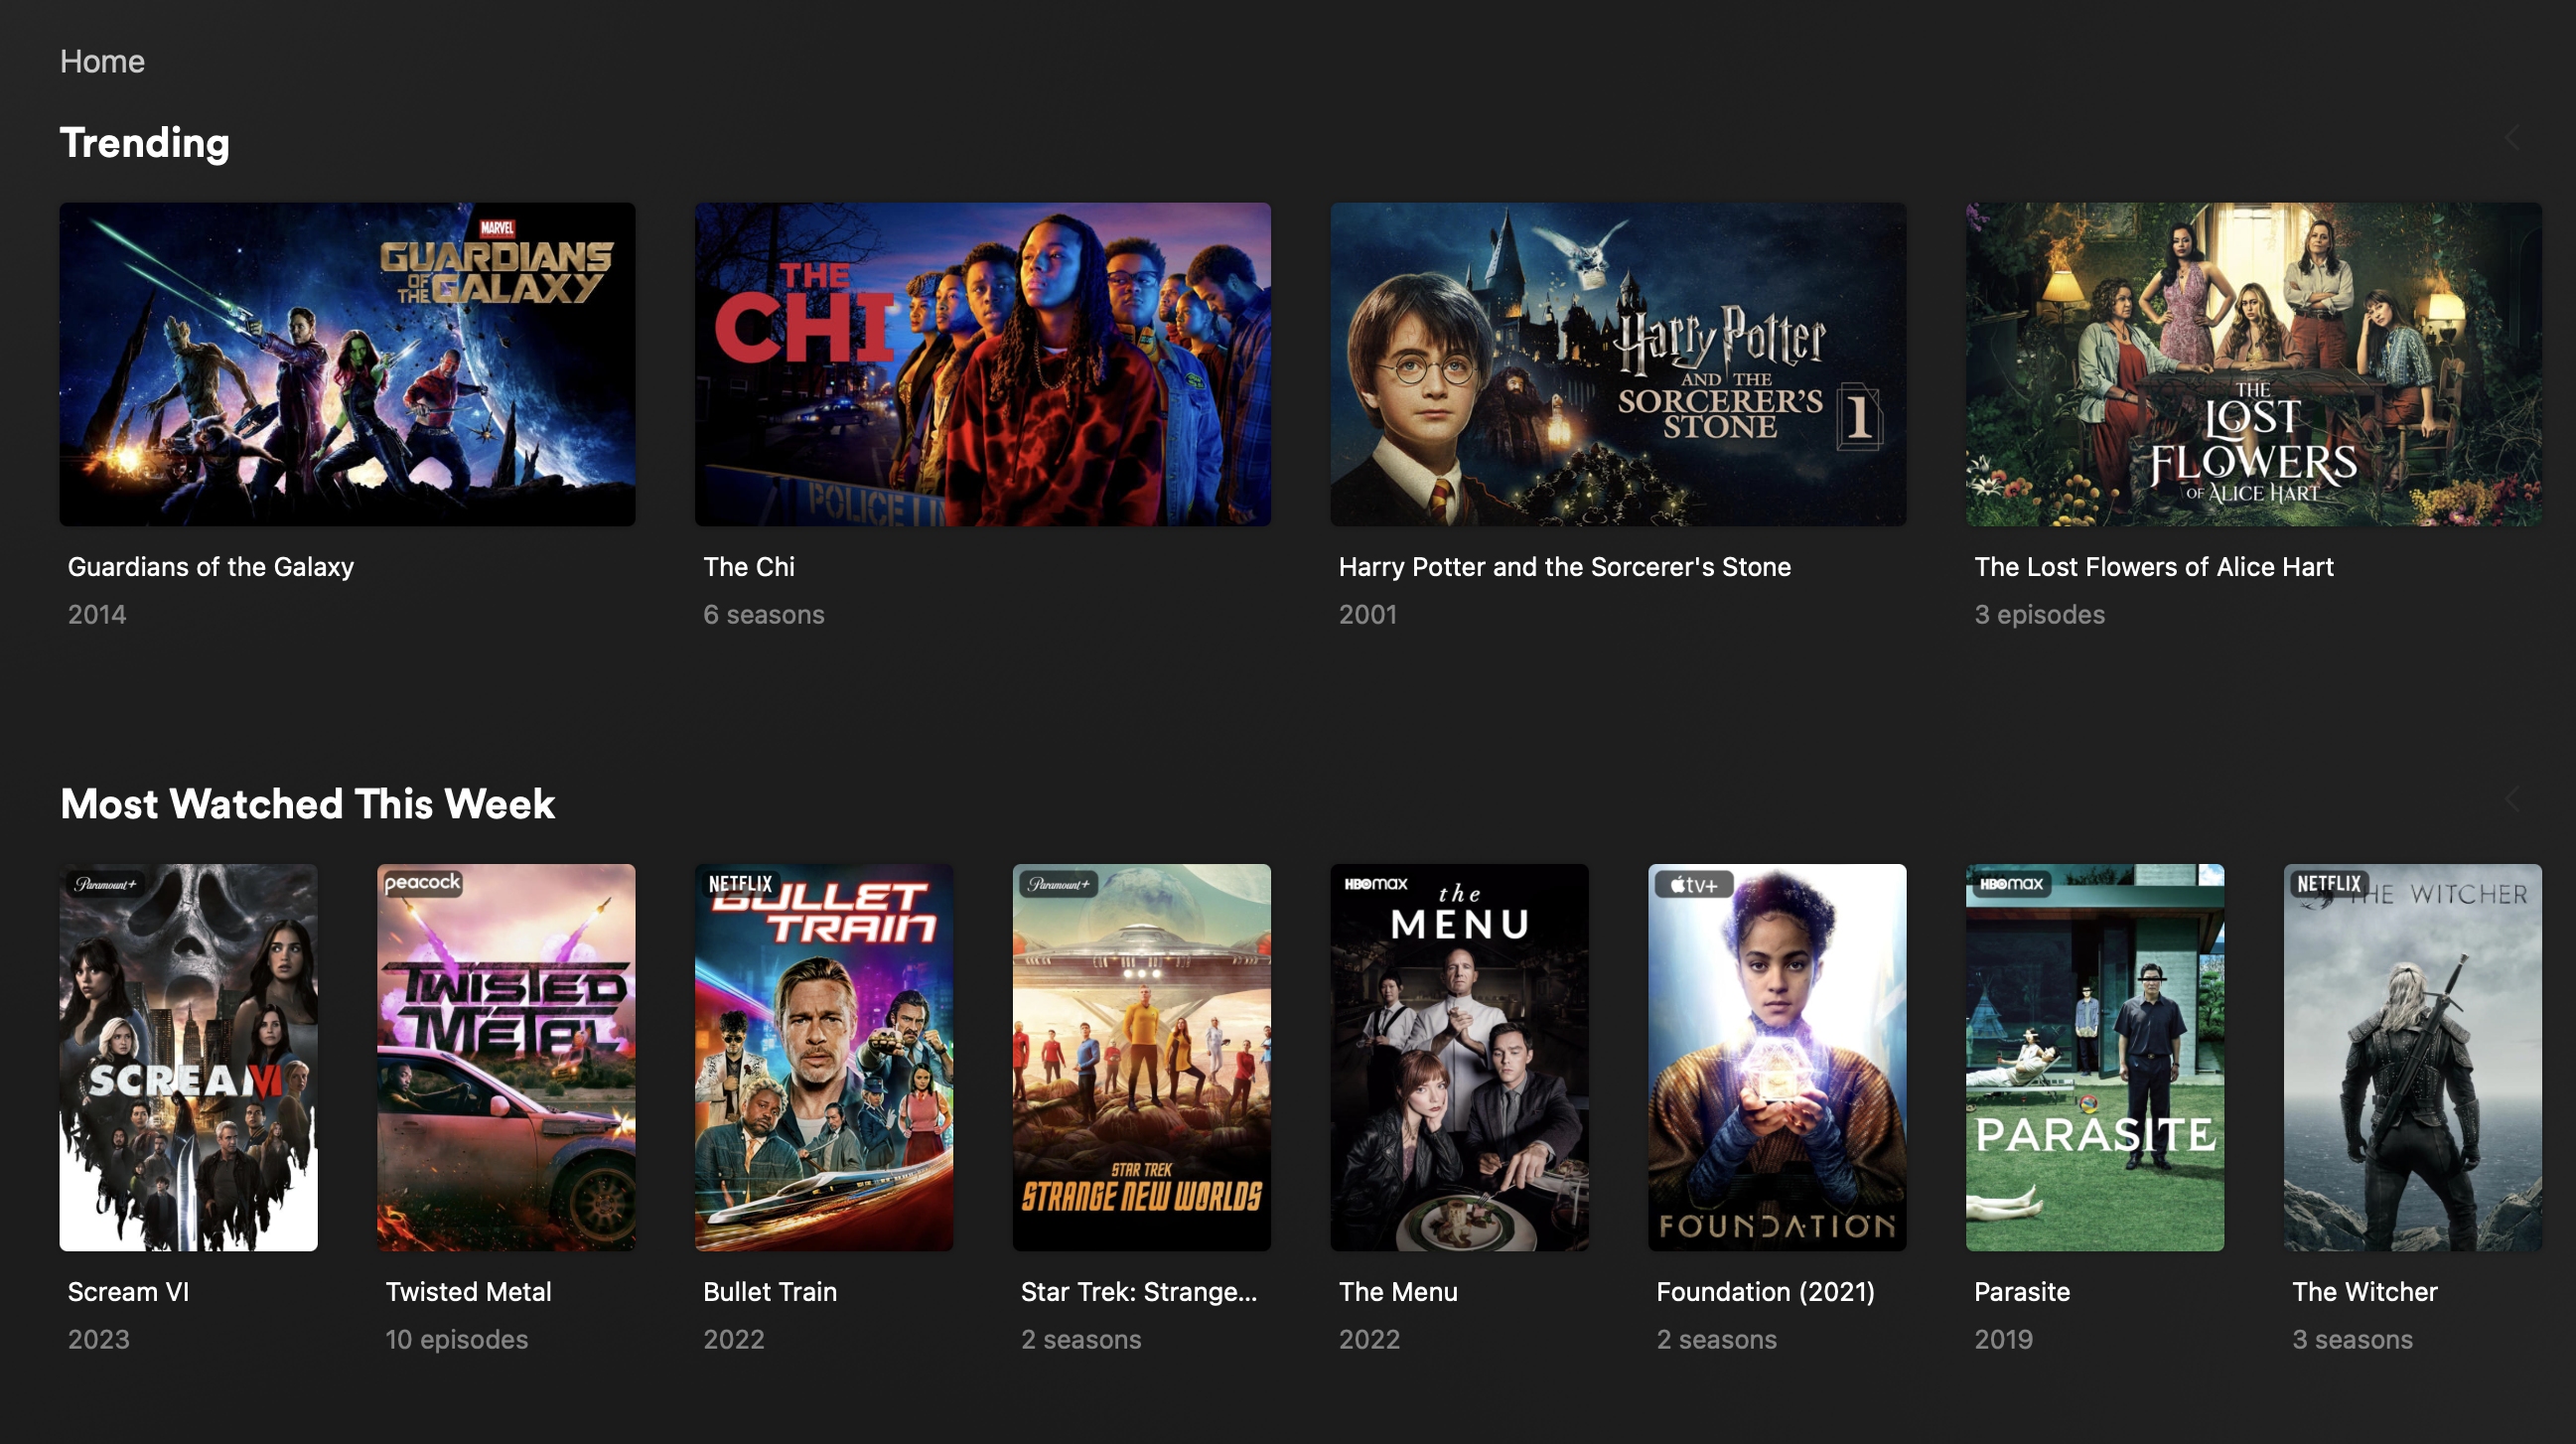This screenshot has width=2576, height=1444.
Task: Open the Trending section heading
Action: [145, 142]
